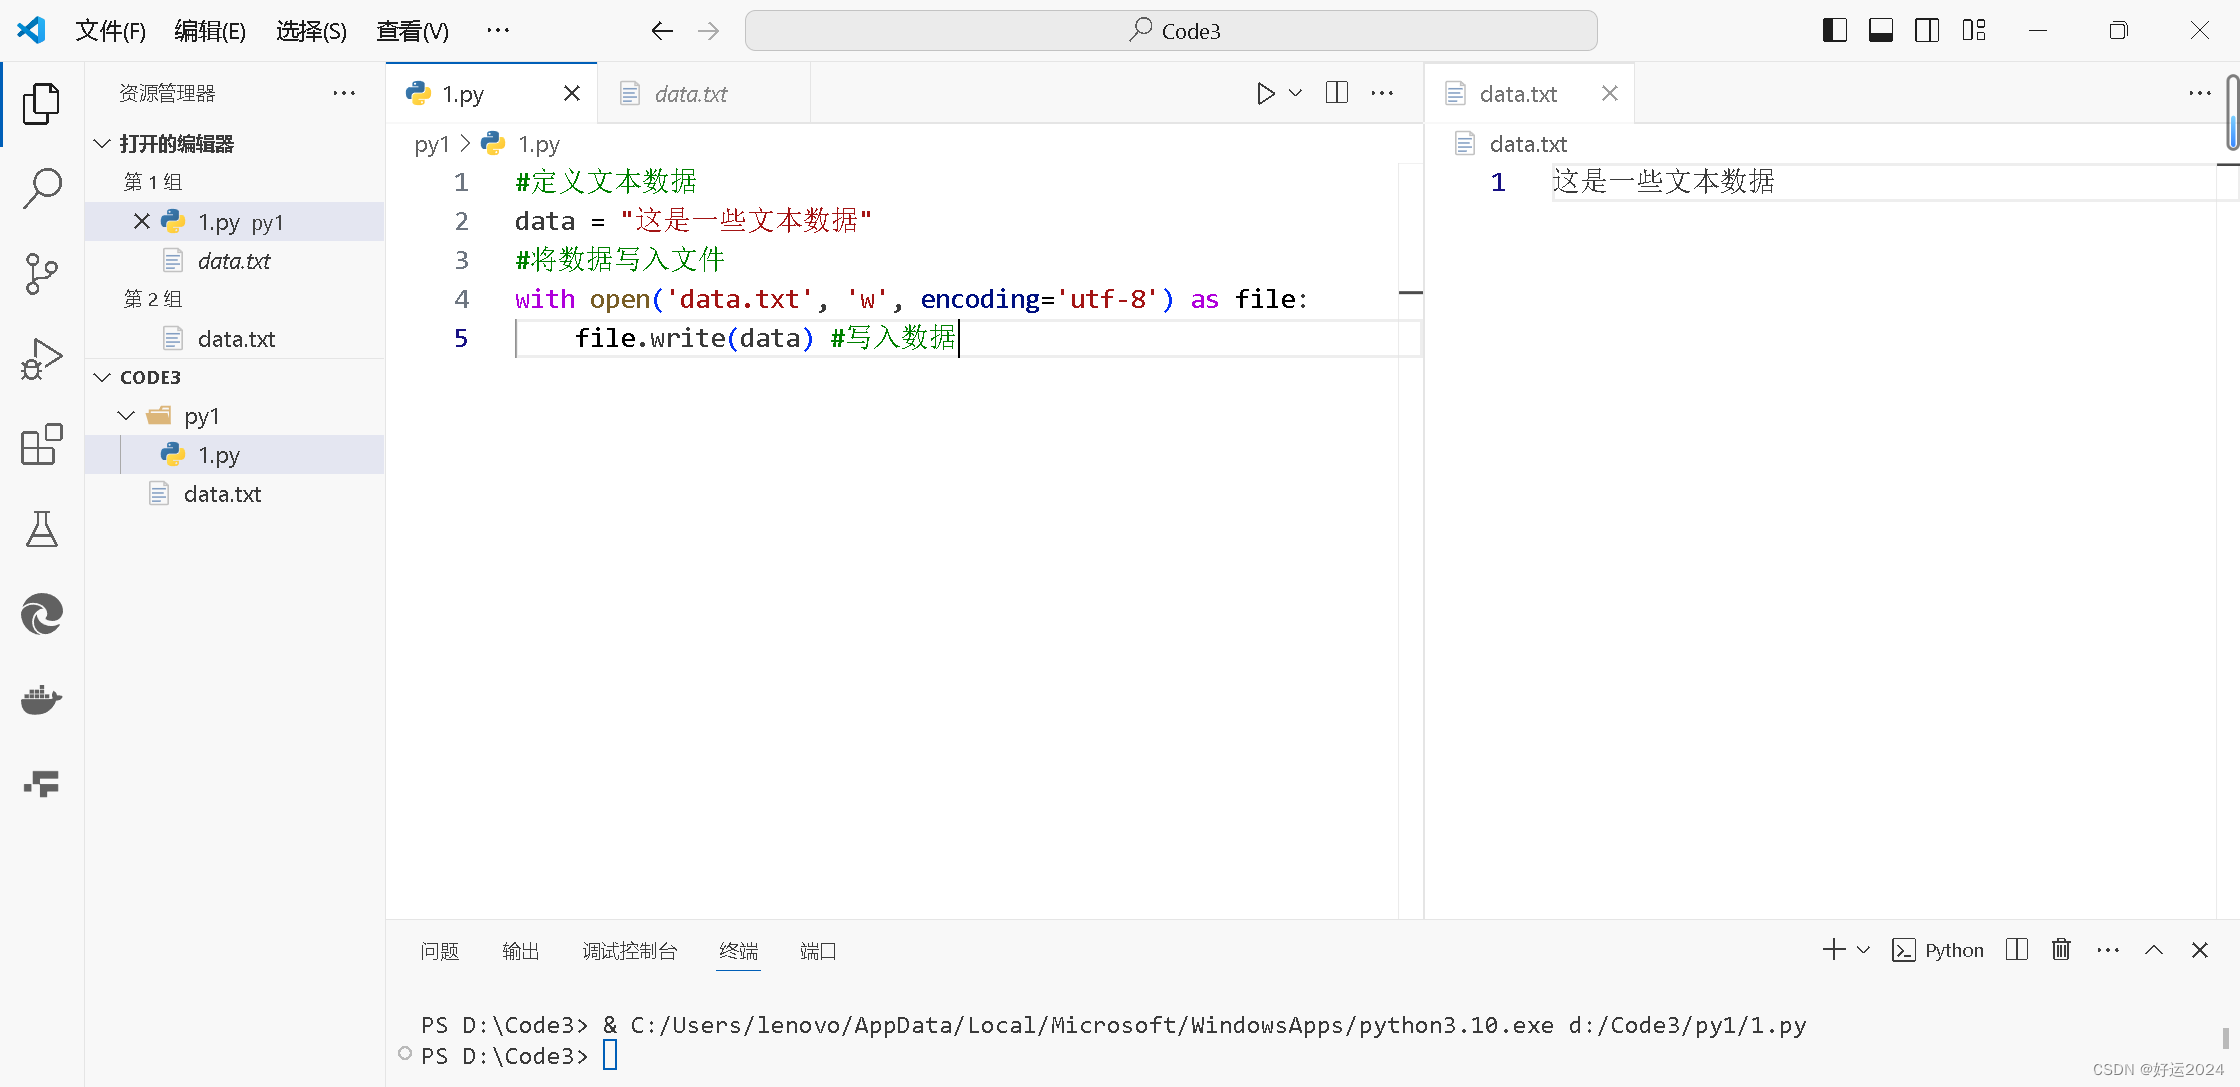Open the Source Control view

pyautogui.click(x=42, y=273)
